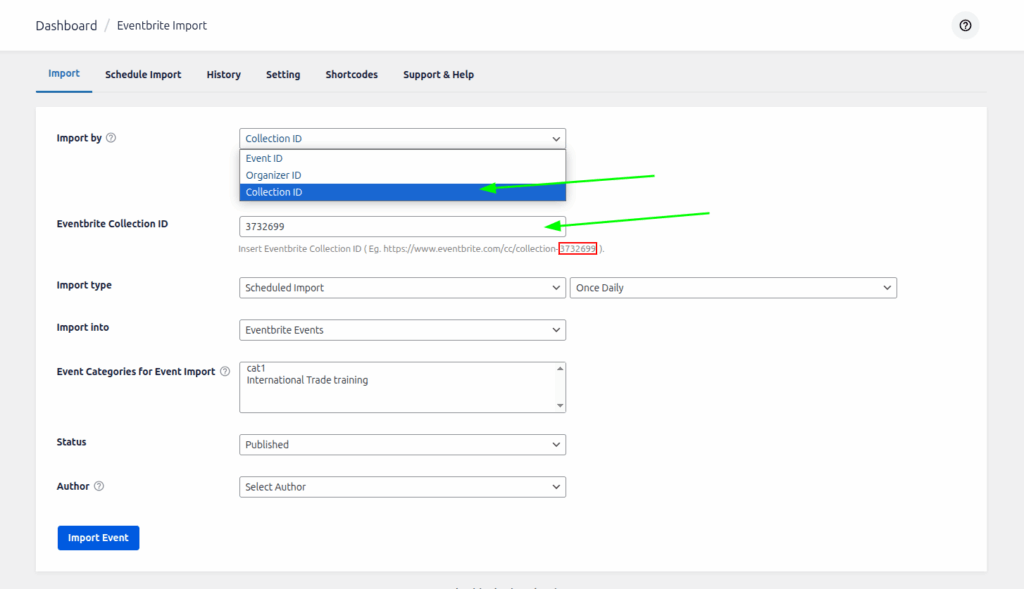Screen dimensions: 1024x589
Task: Click the Dashboard breadcrumb link
Action: click(66, 26)
